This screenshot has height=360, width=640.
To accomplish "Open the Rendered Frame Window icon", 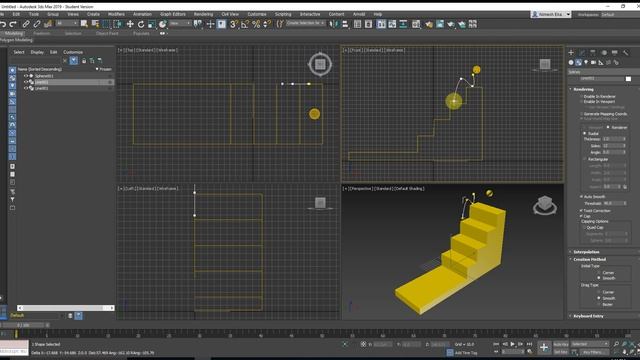I will (440, 24).
